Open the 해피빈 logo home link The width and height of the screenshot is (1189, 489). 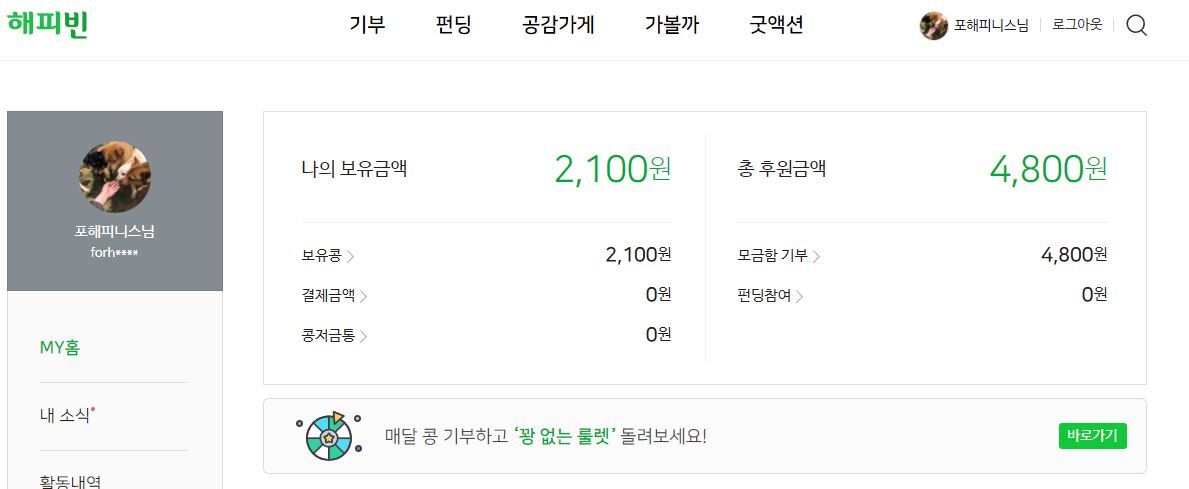tap(48, 24)
